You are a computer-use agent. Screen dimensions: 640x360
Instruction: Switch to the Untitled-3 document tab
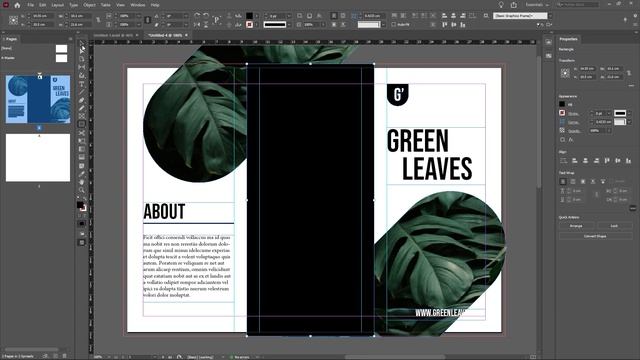click(113, 36)
